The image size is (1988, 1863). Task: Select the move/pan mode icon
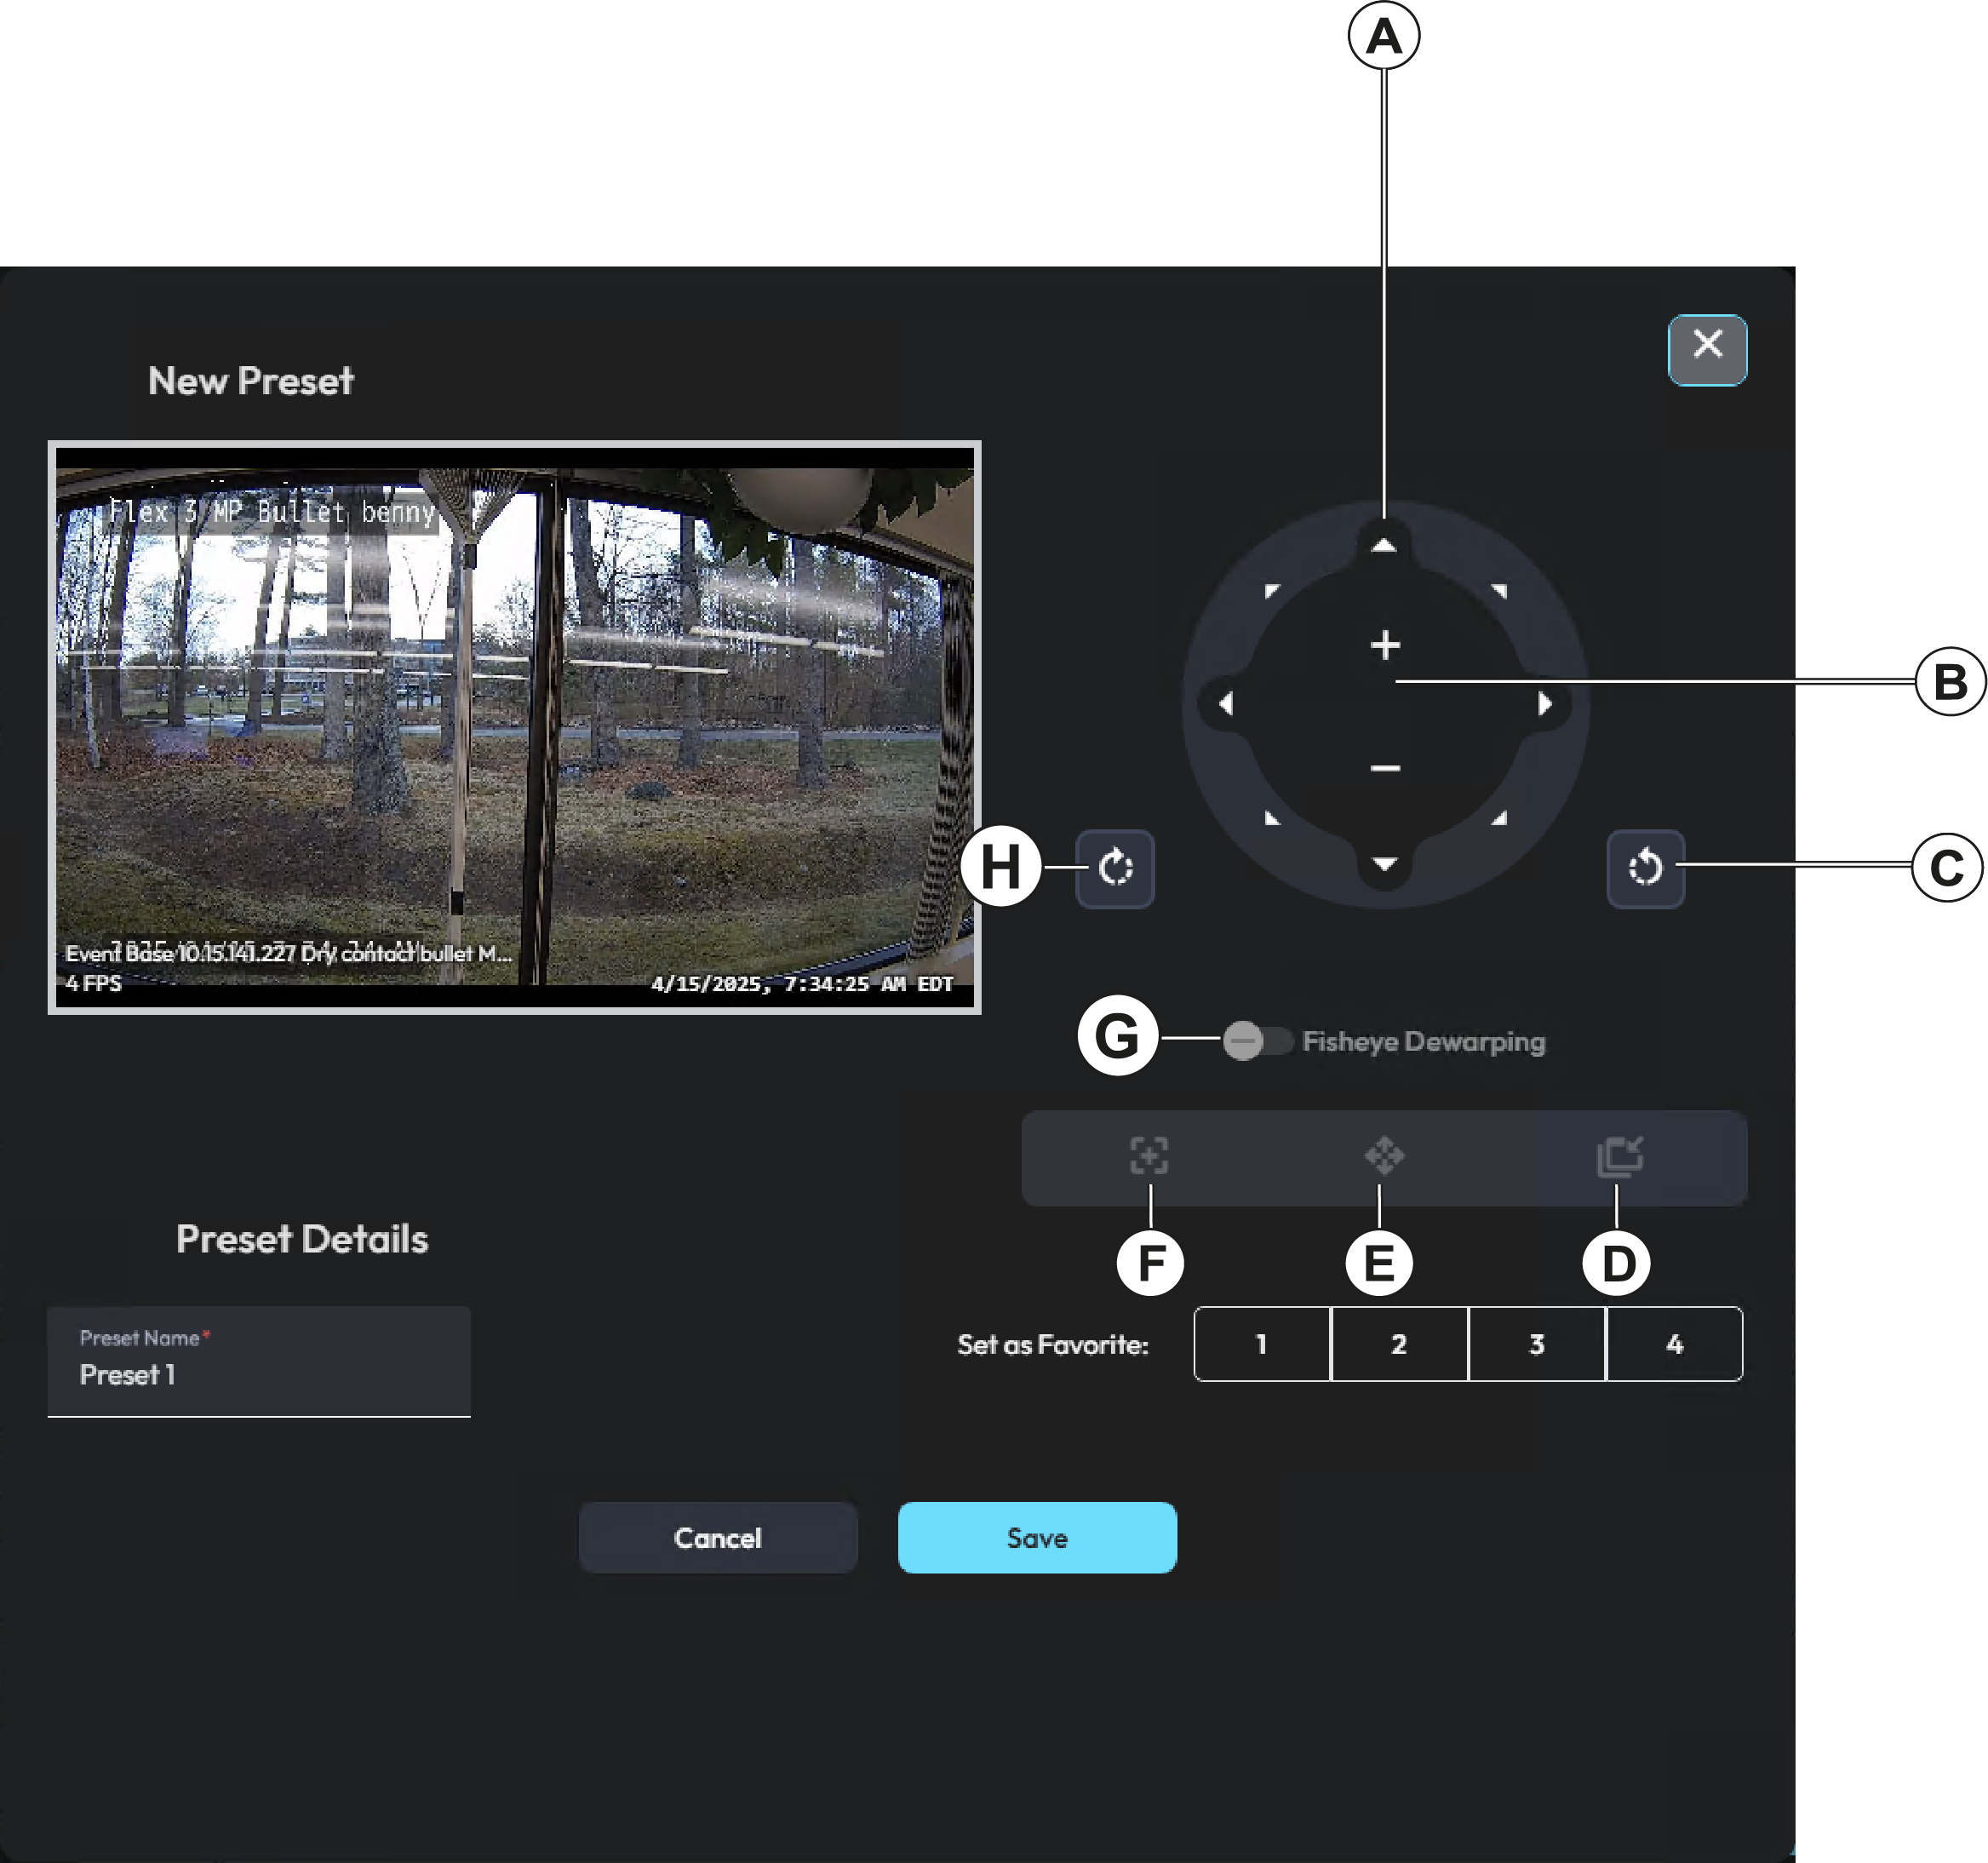click(1385, 1158)
